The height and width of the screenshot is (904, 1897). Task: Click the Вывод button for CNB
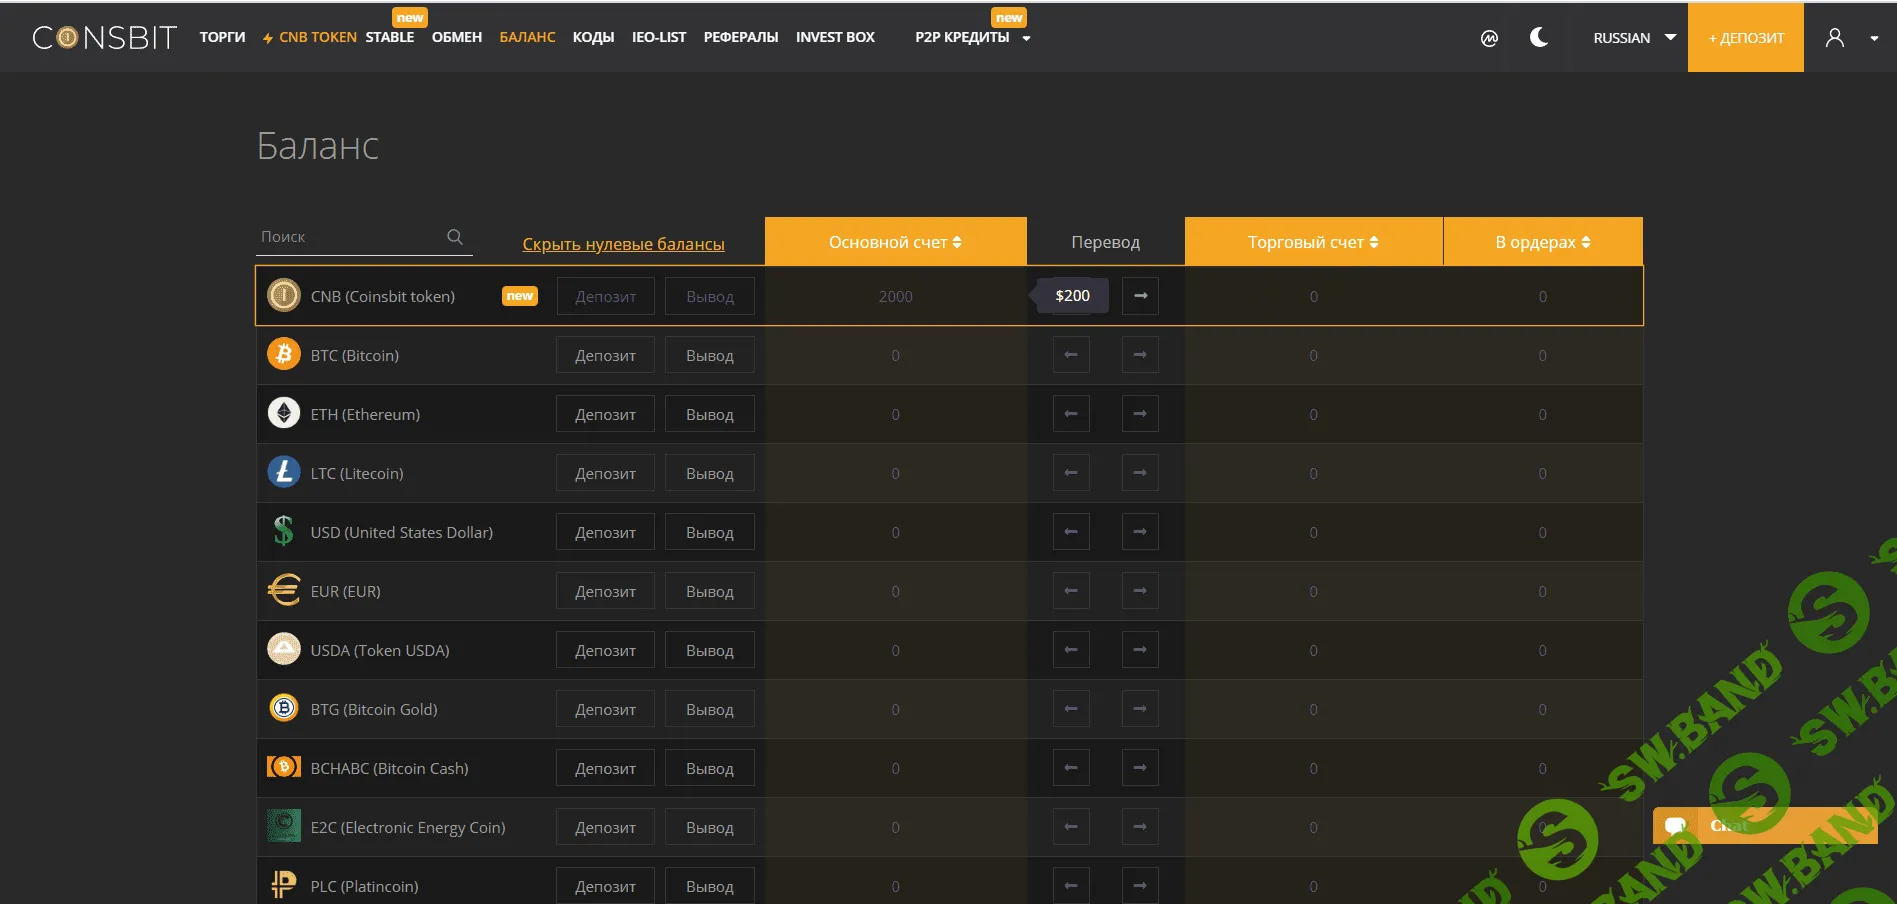(710, 296)
